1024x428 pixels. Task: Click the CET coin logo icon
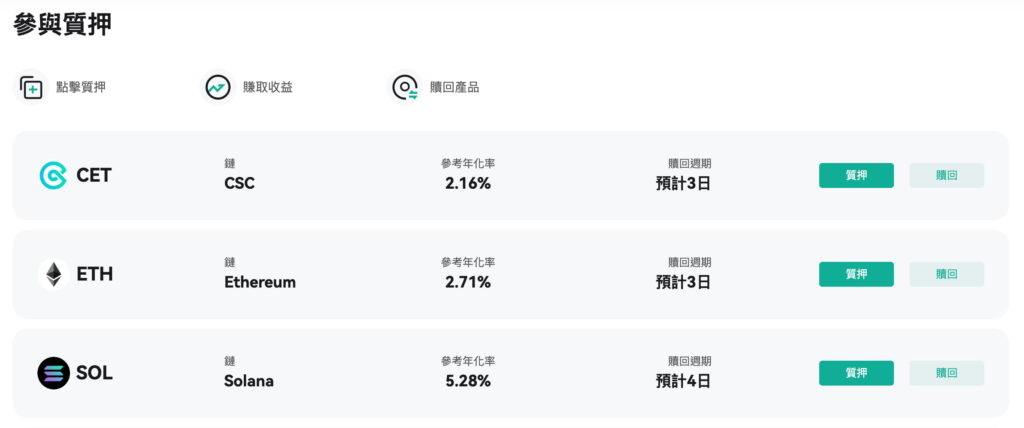[x=53, y=175]
